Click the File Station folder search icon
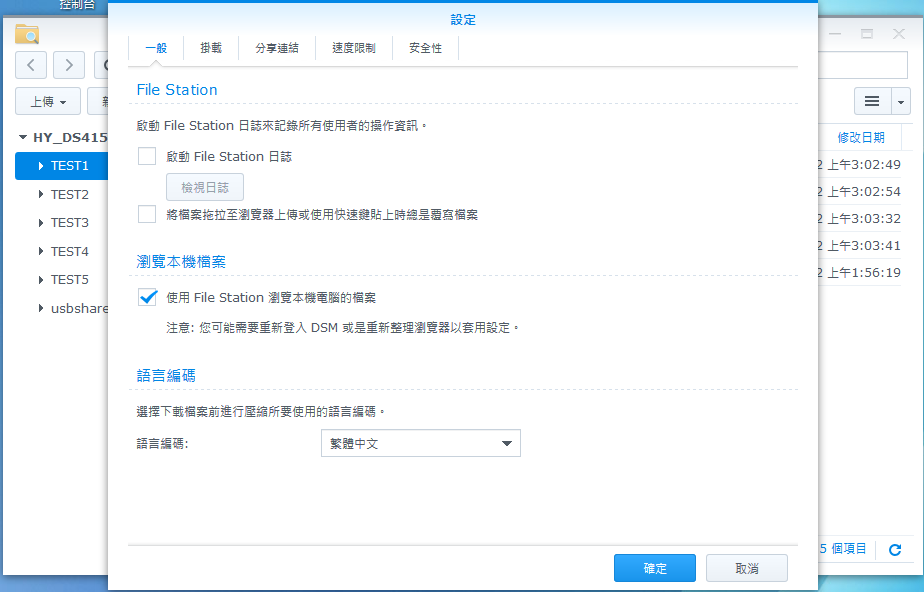The height and width of the screenshot is (592, 924). 27,34
